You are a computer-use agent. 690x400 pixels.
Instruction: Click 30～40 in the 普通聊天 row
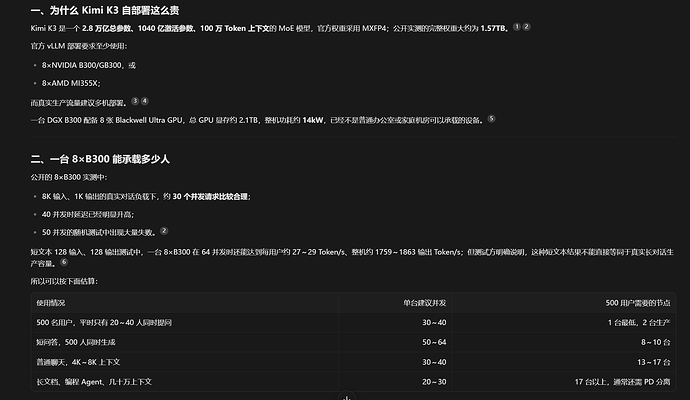click(434, 362)
